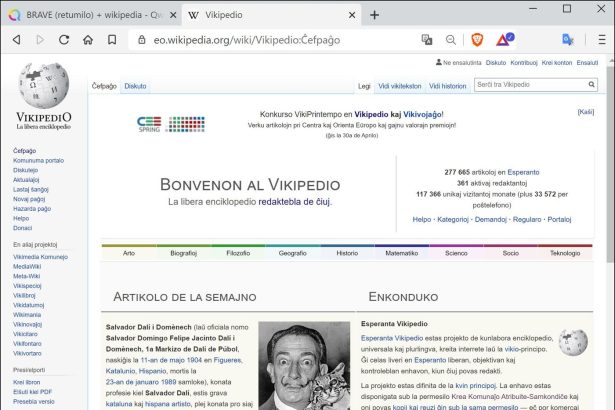Click the Figueres link in the Dalí article

click(227, 360)
